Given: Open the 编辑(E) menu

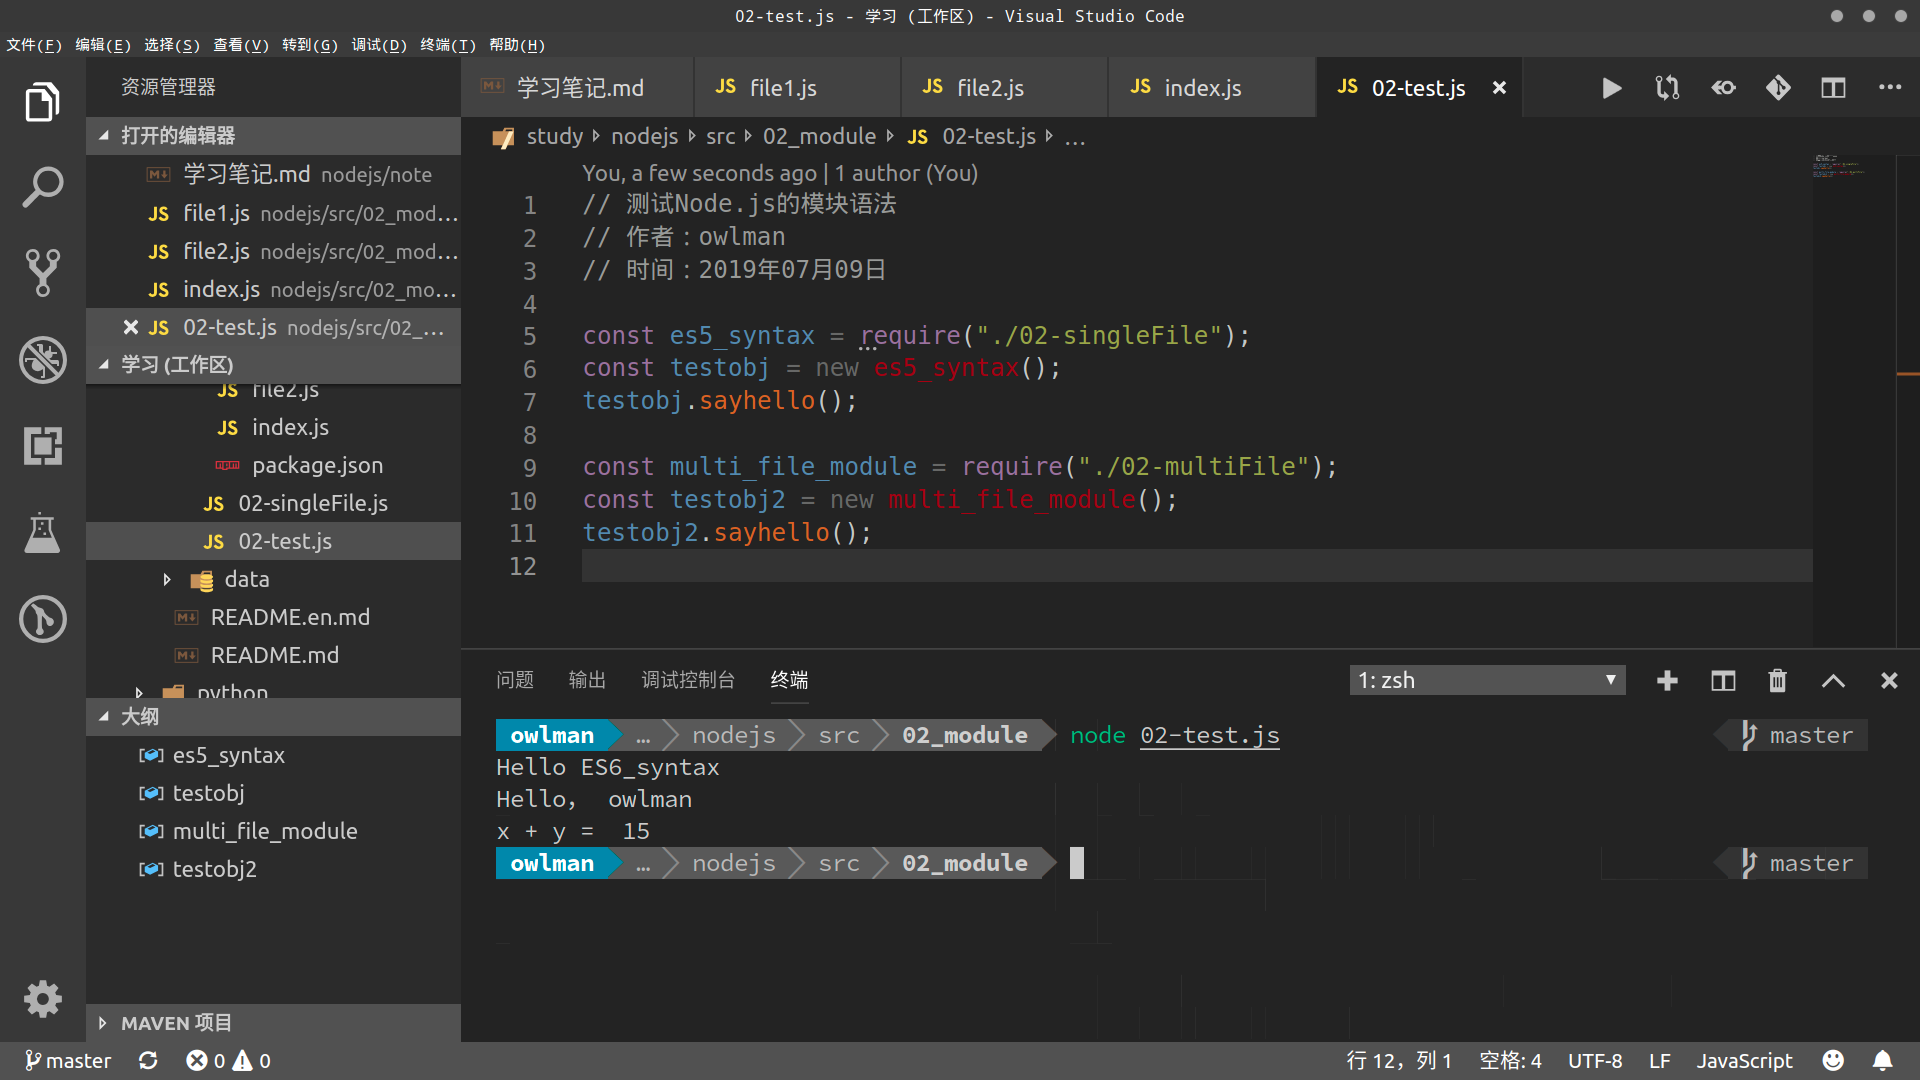Looking at the screenshot, I should click(103, 45).
